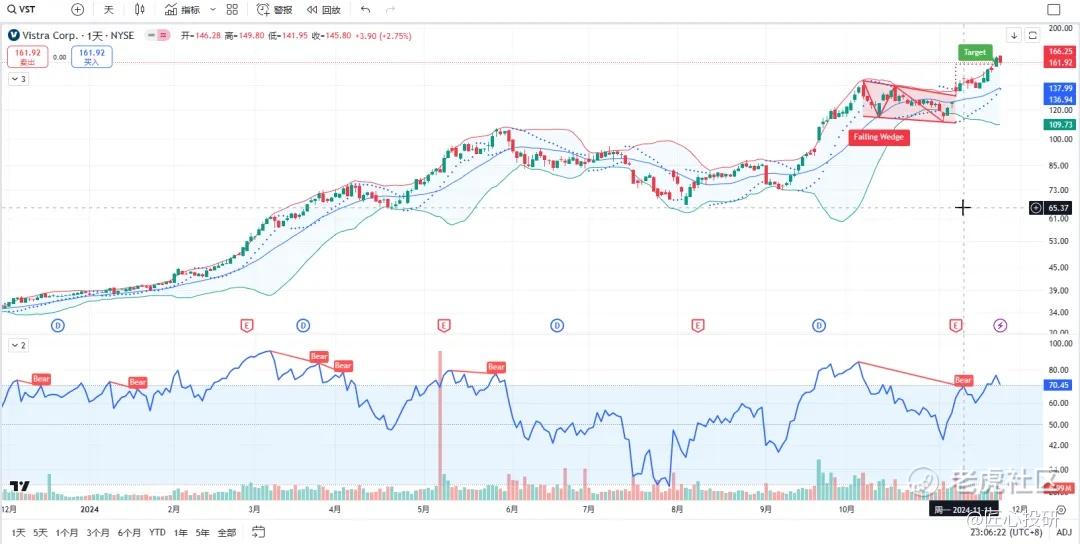This screenshot has height=544, width=1080.
Task: Select the 1天 time range
Action: click(x=18, y=532)
